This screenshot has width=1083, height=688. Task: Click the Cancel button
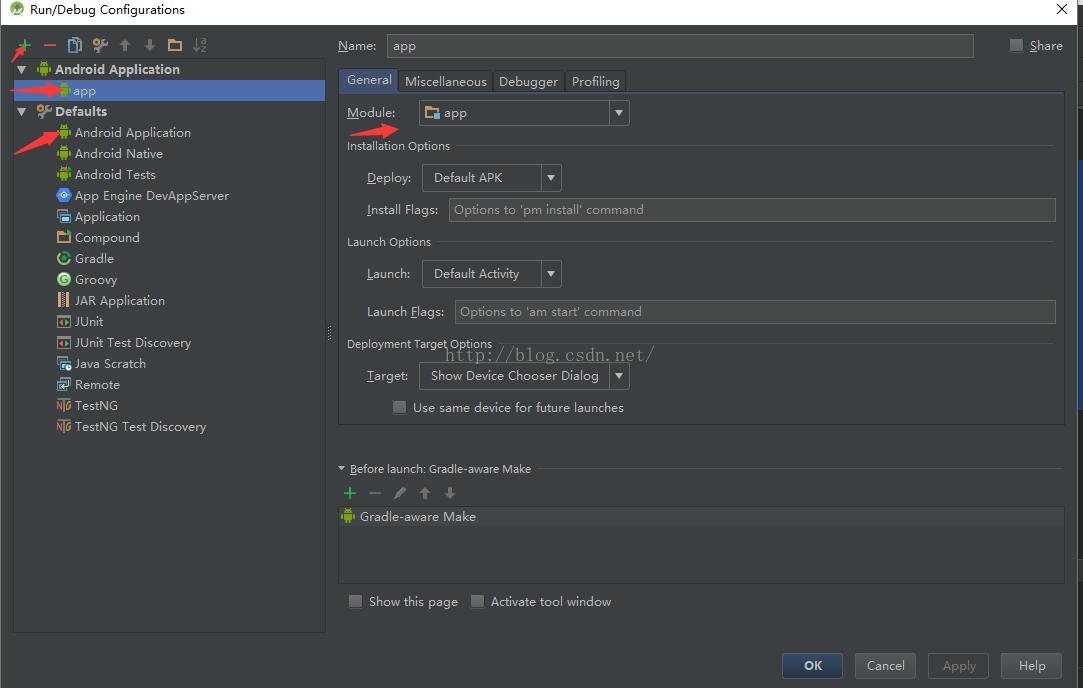pos(885,666)
